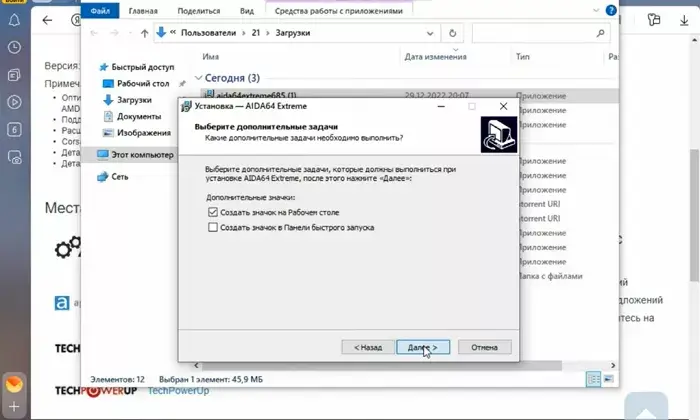700x420 pixels.
Task: Collapse the 'Сегодня (3)' group
Action: [198, 78]
